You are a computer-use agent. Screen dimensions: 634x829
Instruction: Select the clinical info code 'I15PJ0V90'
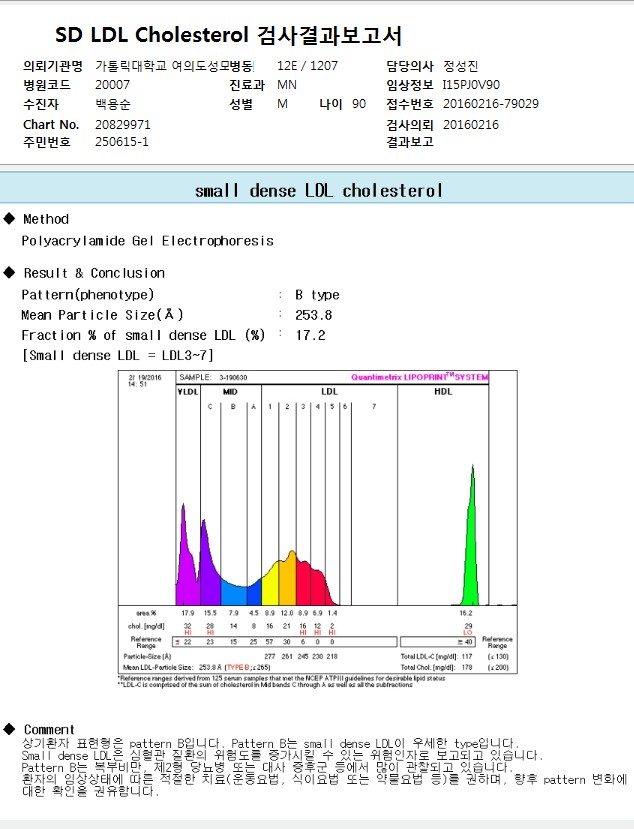471,85
